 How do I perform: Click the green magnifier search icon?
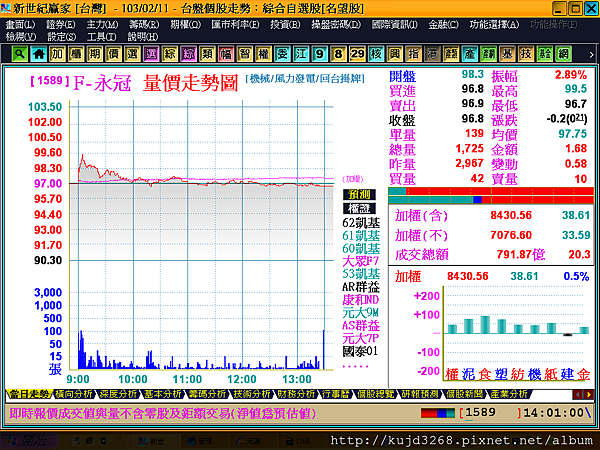pyautogui.click(x=19, y=54)
